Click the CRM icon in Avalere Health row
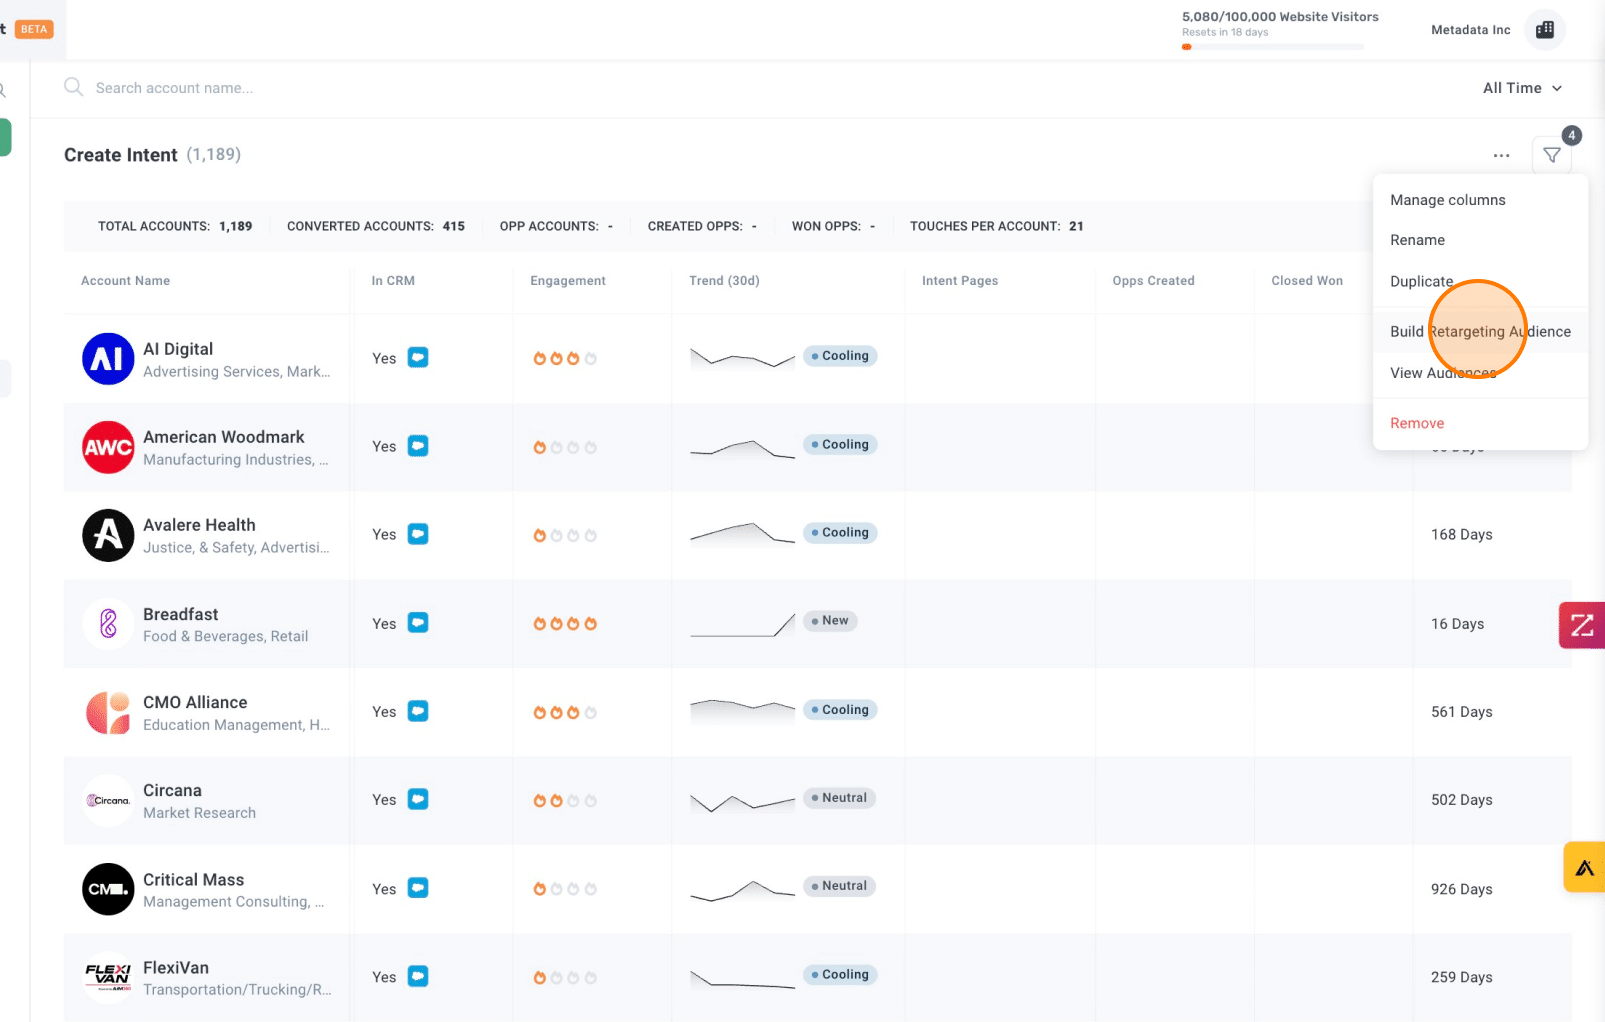This screenshot has height=1022, width=1605. click(x=418, y=534)
